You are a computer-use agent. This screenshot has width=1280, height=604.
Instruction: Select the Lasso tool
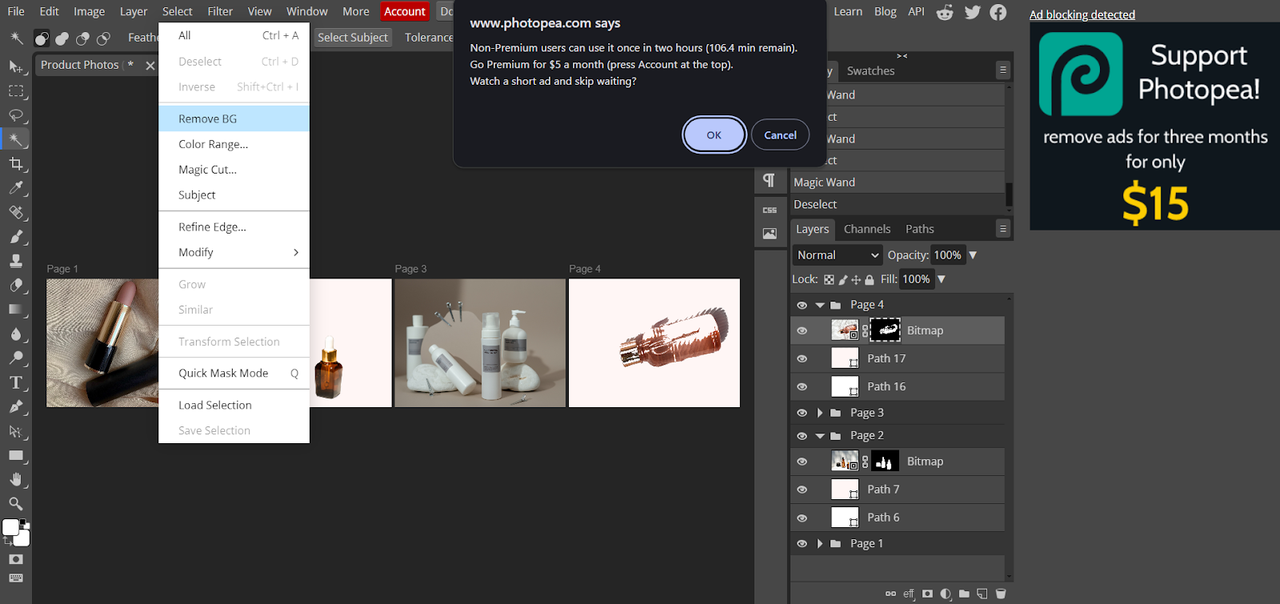coord(16,115)
